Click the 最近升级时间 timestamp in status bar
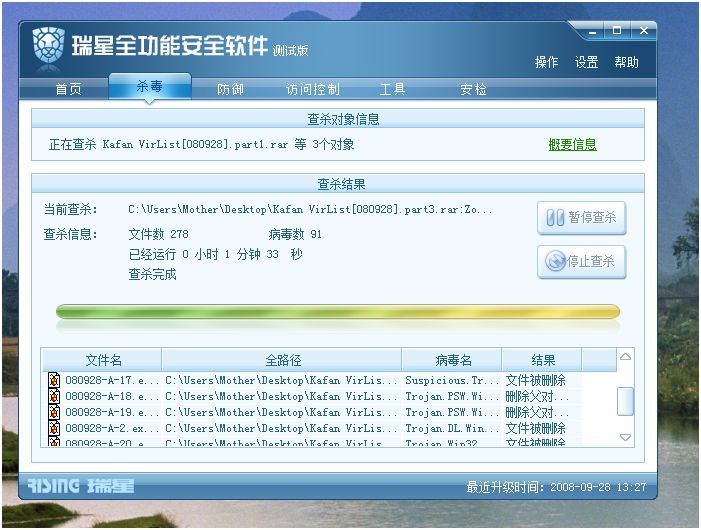This screenshot has height=530, width=701. tap(556, 487)
